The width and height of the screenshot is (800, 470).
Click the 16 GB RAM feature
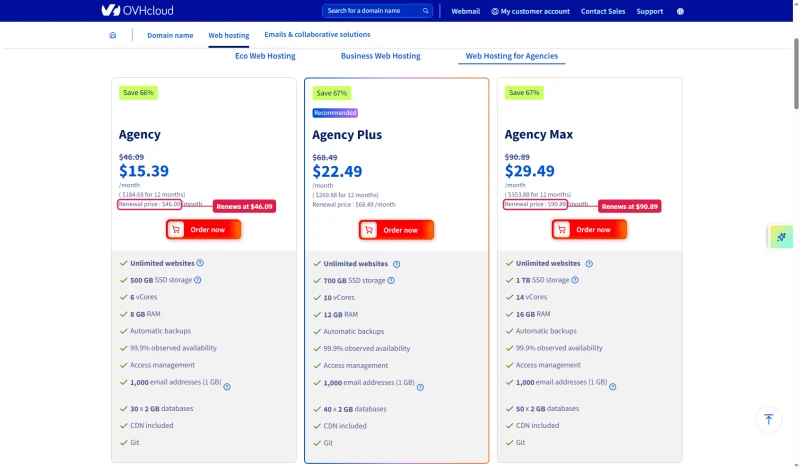coord(533,314)
